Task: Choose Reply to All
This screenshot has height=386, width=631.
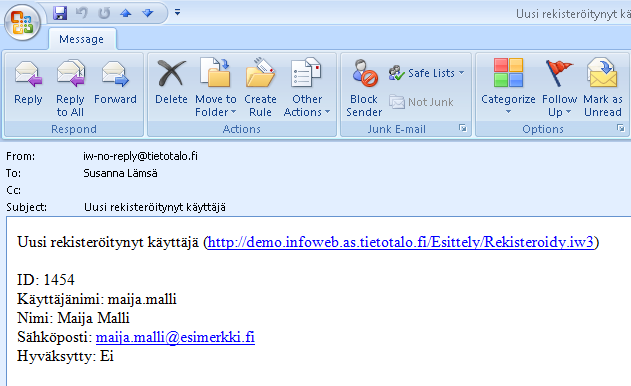Action: 70,88
